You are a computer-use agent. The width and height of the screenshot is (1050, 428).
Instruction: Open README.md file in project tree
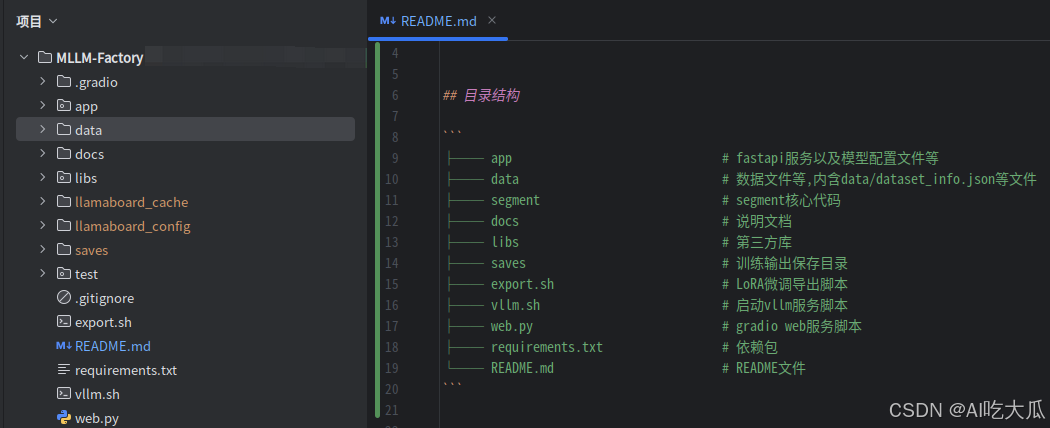click(112, 346)
